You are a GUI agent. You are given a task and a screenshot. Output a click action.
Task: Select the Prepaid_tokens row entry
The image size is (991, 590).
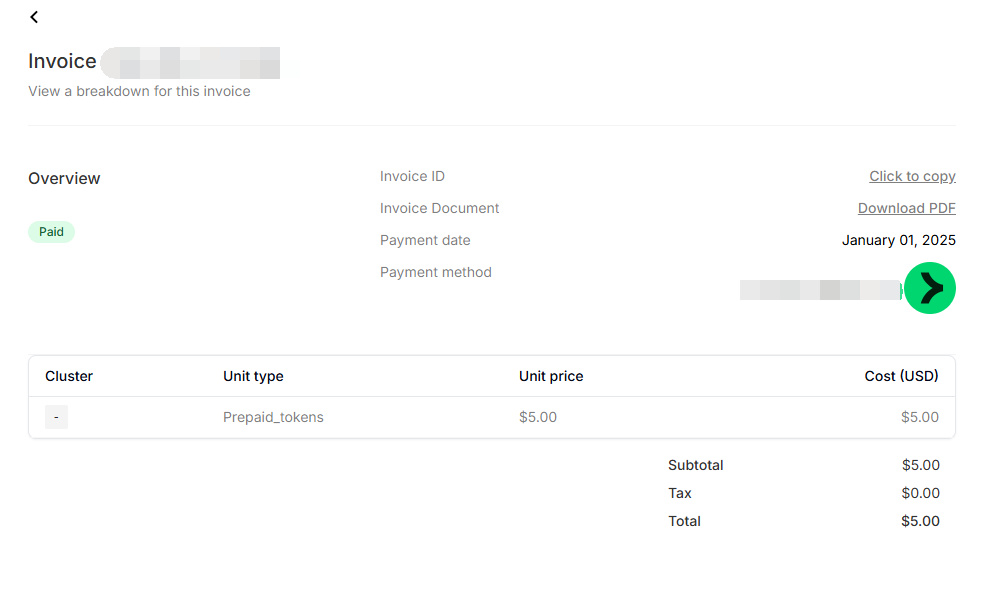[273, 418]
